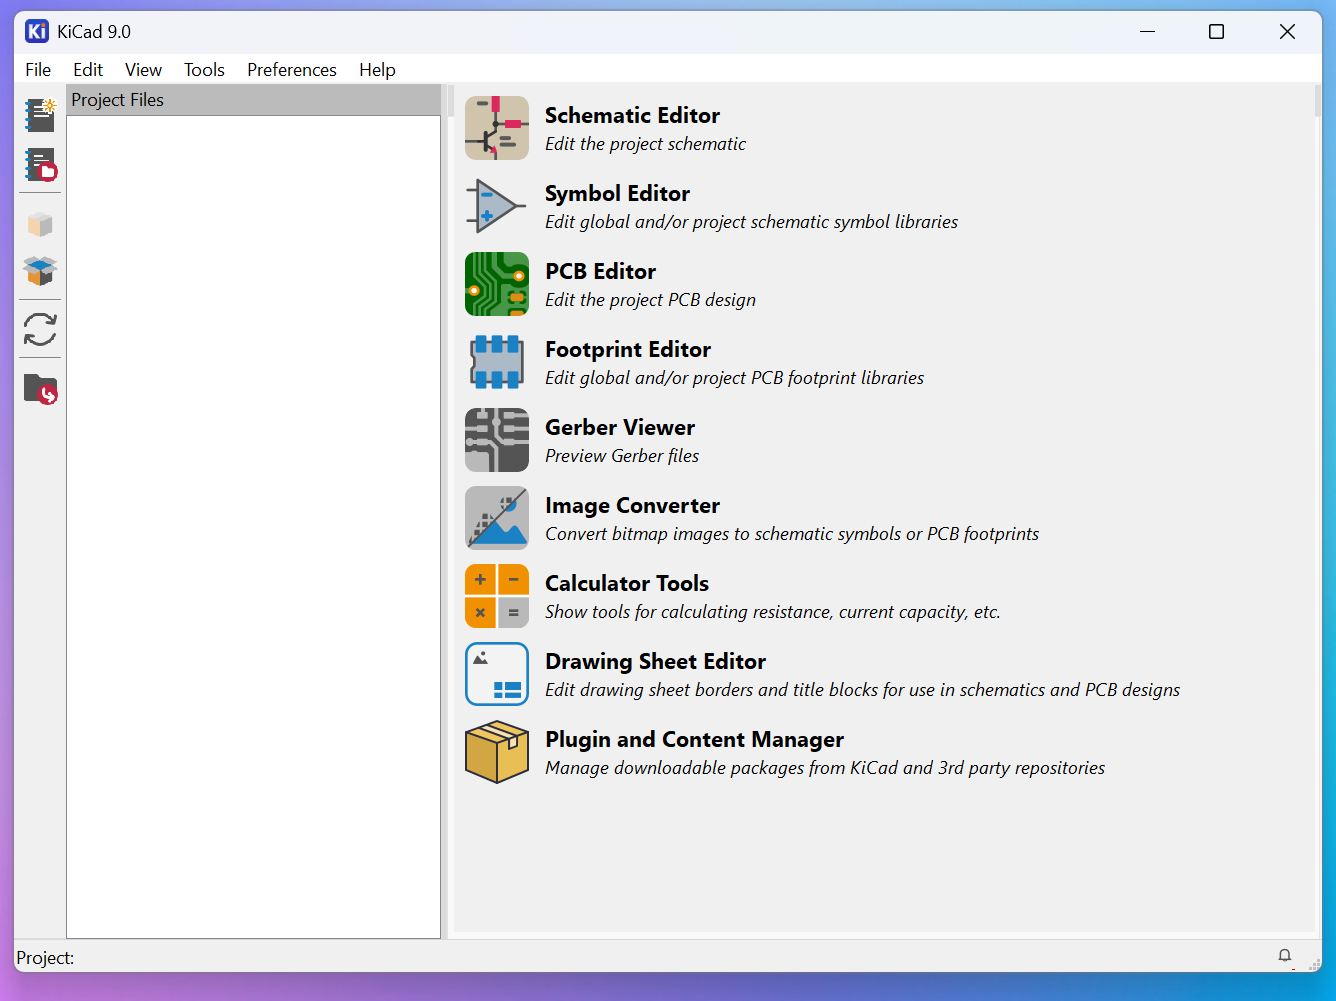
Task: Click the Refresh project tree icon
Action: point(40,329)
